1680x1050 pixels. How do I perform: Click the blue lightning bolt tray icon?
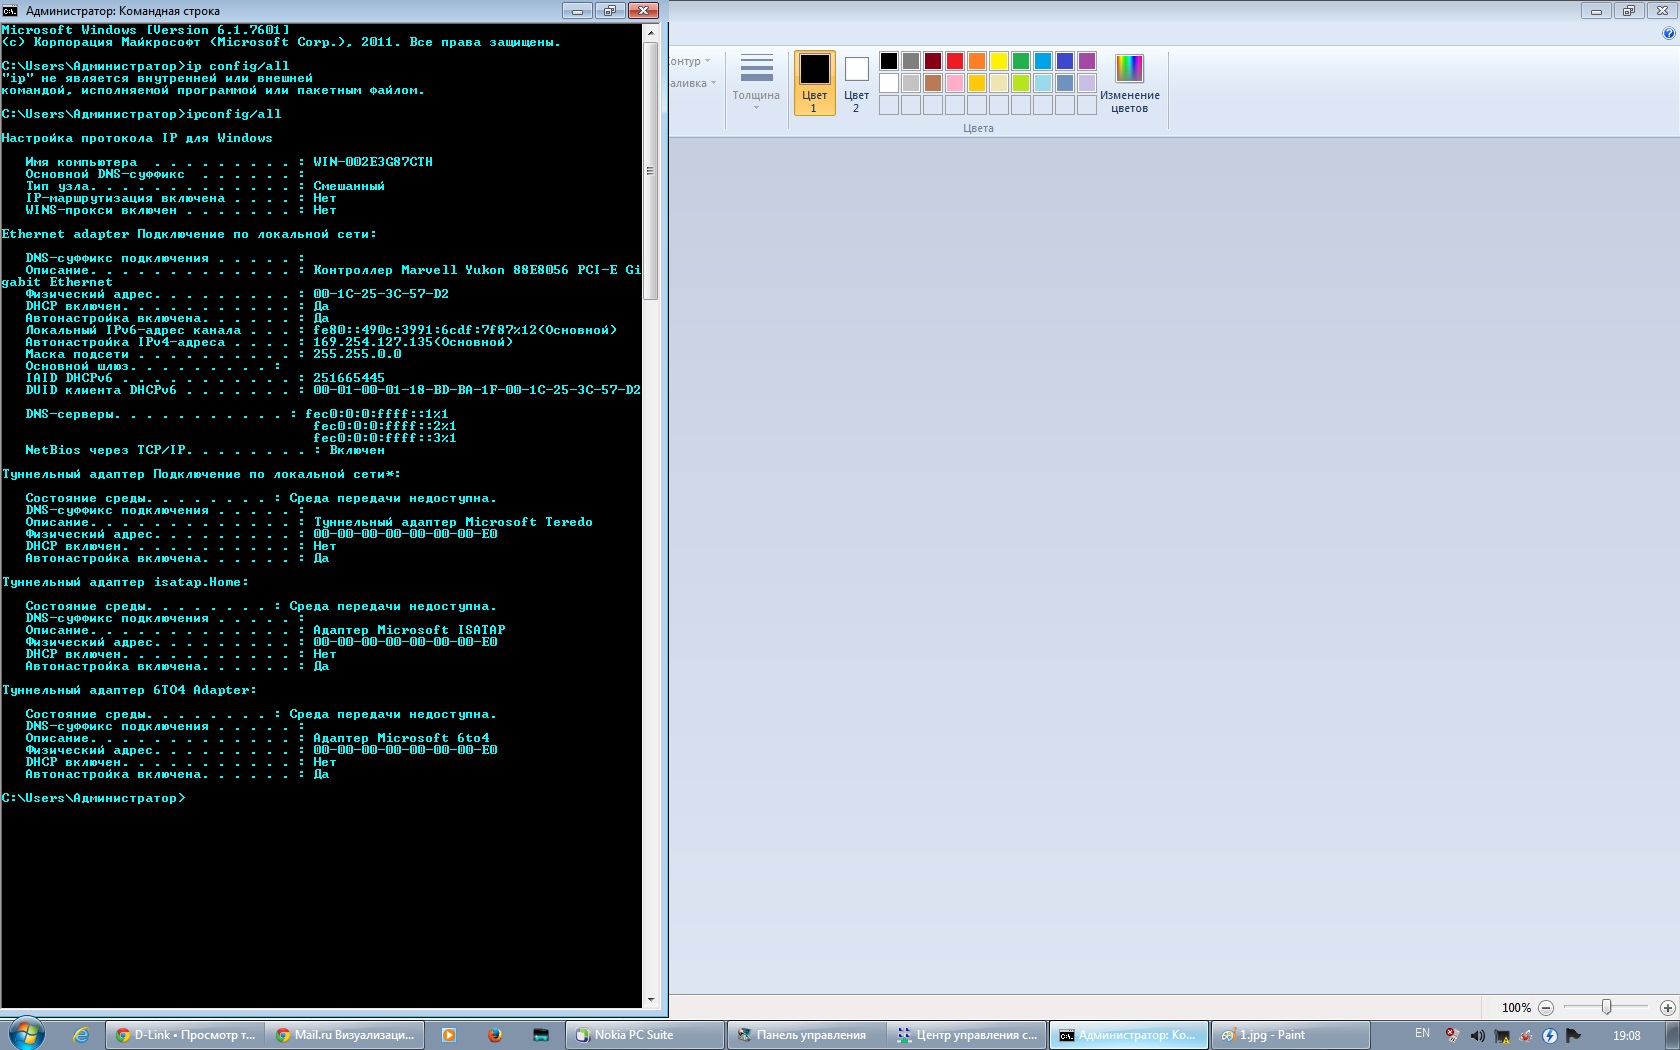[1549, 1036]
